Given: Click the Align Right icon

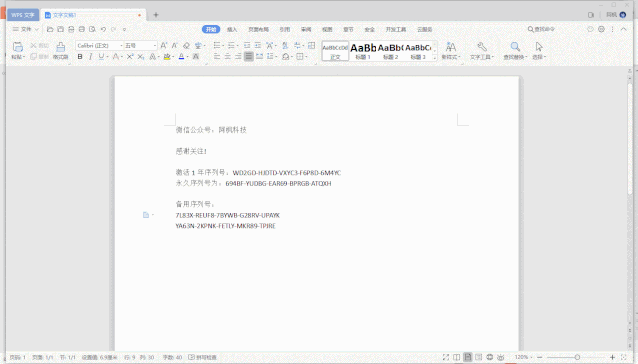Looking at the screenshot, I should click(238, 57).
